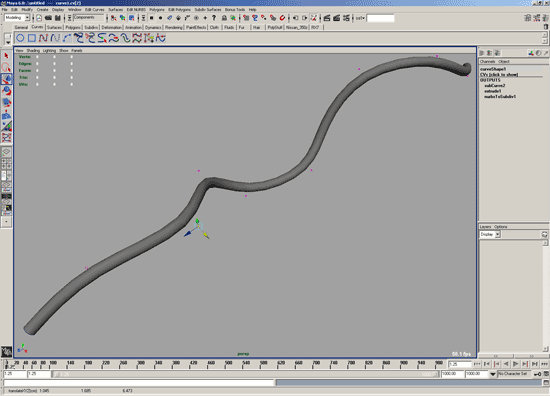This screenshot has height=396, width=550.
Task: Select the CV Curve tool shelf icon
Action: point(43,38)
